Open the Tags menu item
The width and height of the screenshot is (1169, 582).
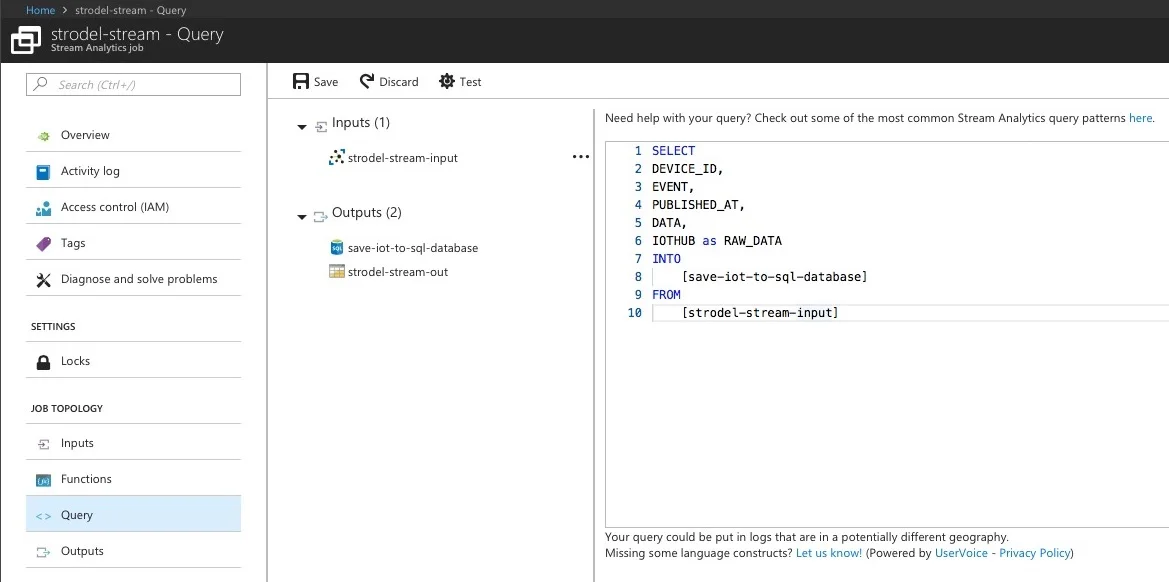[x=133, y=243]
